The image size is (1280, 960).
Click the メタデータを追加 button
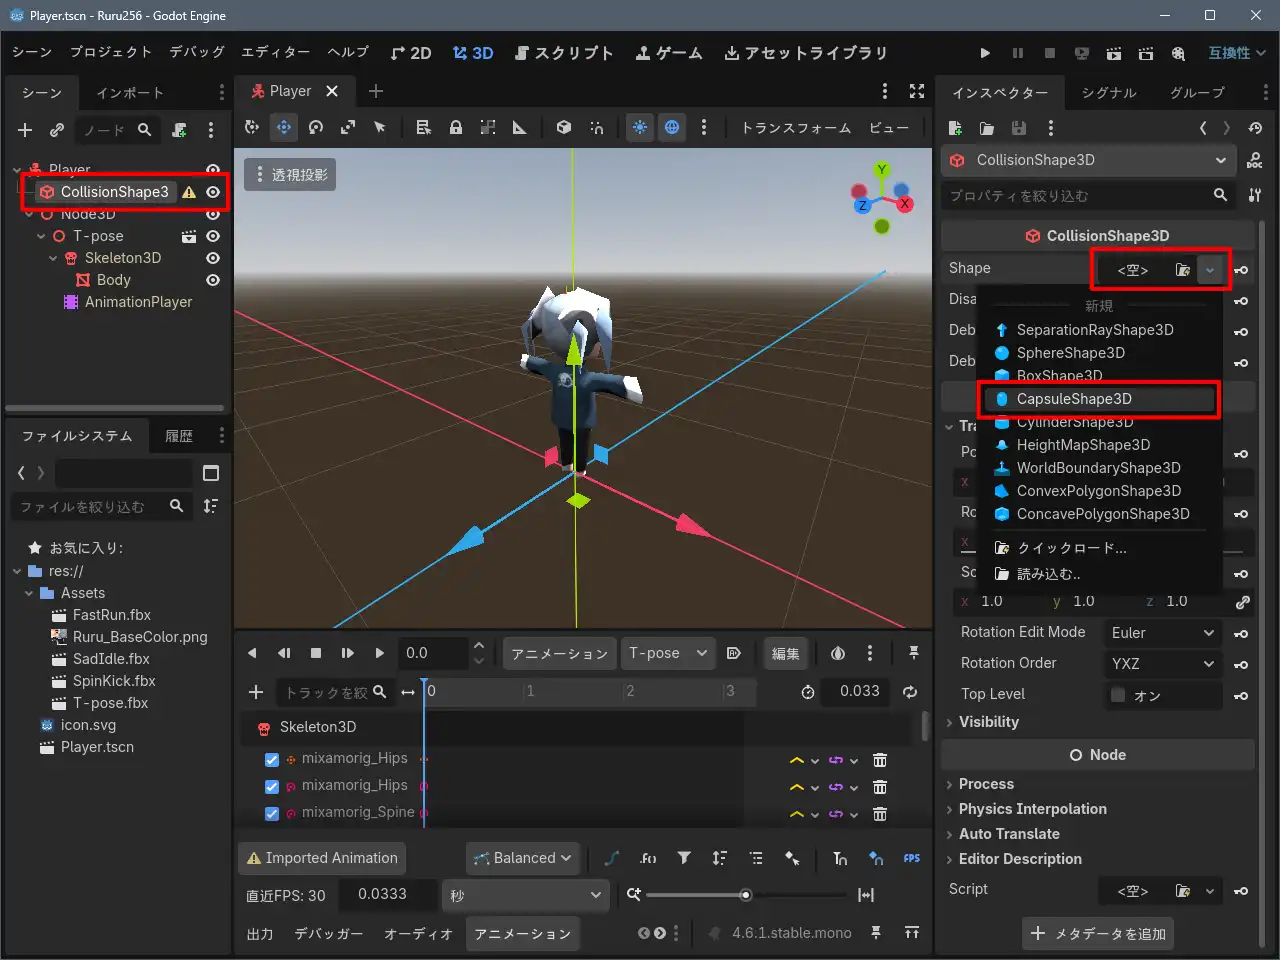click(1098, 933)
